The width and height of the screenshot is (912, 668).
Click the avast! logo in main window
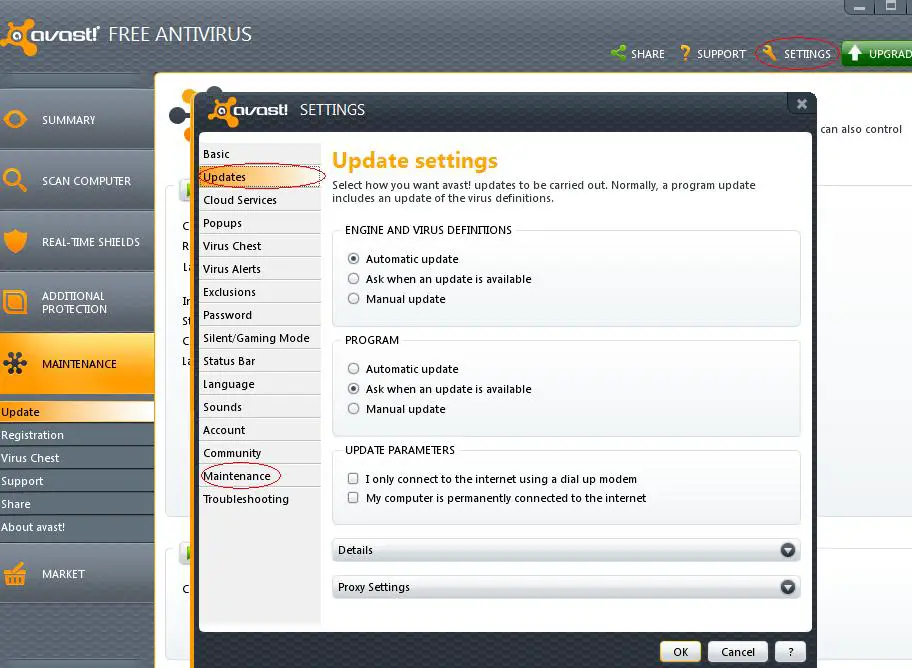51,35
